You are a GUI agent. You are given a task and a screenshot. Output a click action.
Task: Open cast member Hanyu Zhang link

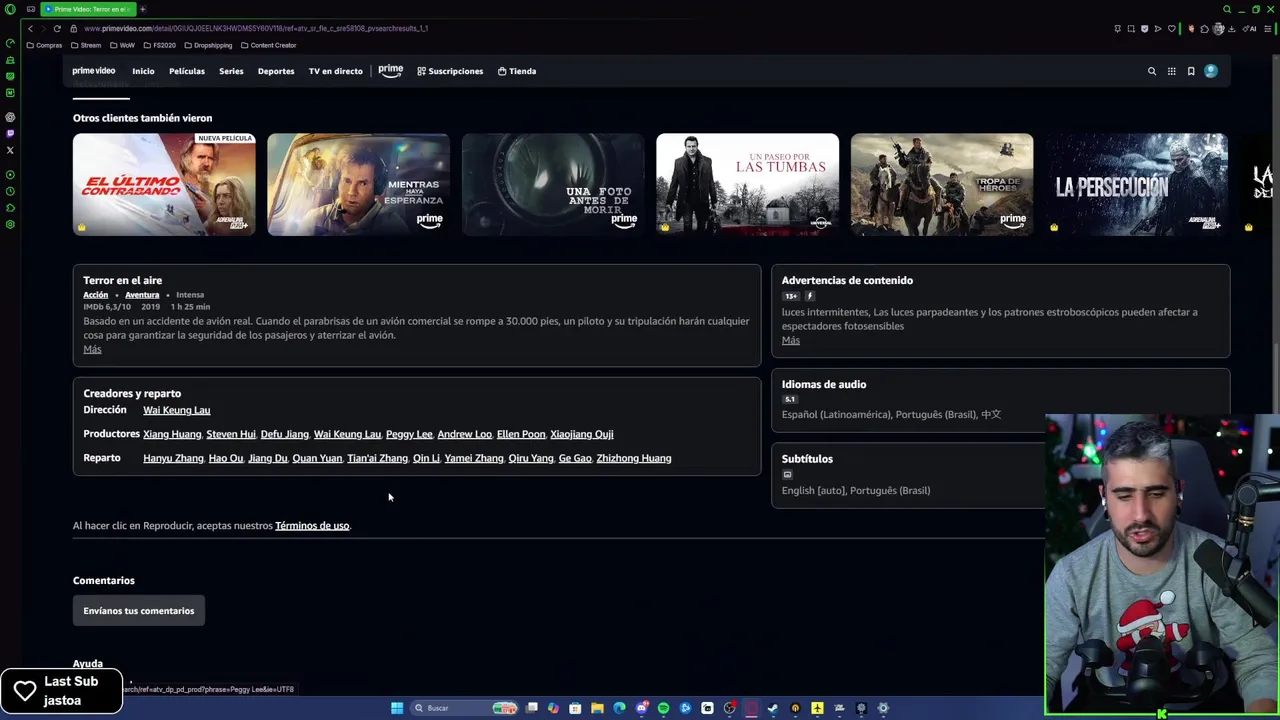173,458
